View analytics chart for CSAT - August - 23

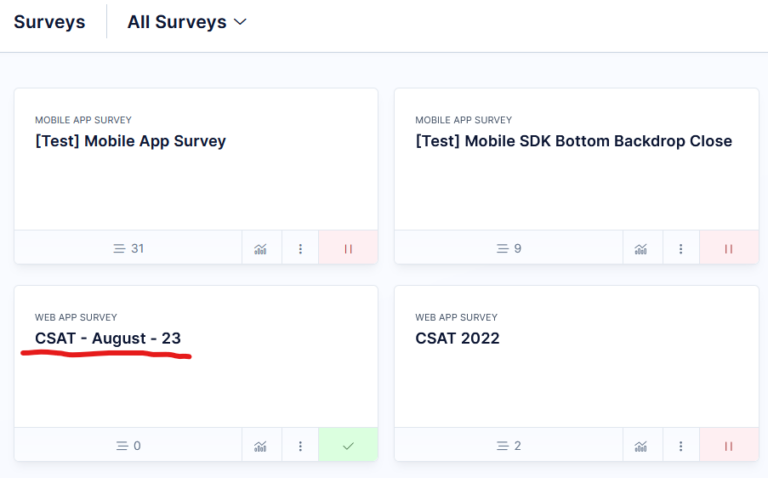pos(261,445)
